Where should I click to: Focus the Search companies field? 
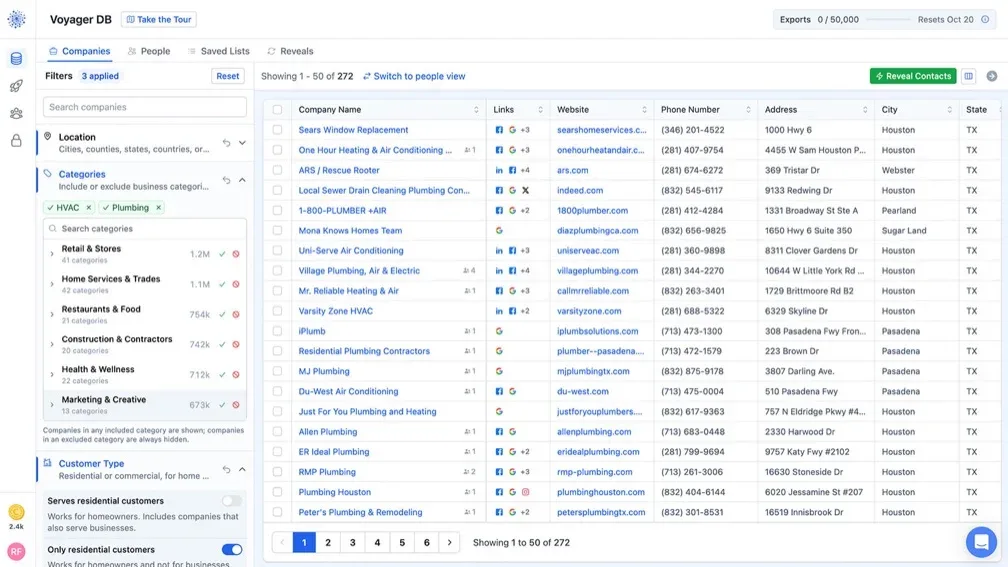coord(145,107)
